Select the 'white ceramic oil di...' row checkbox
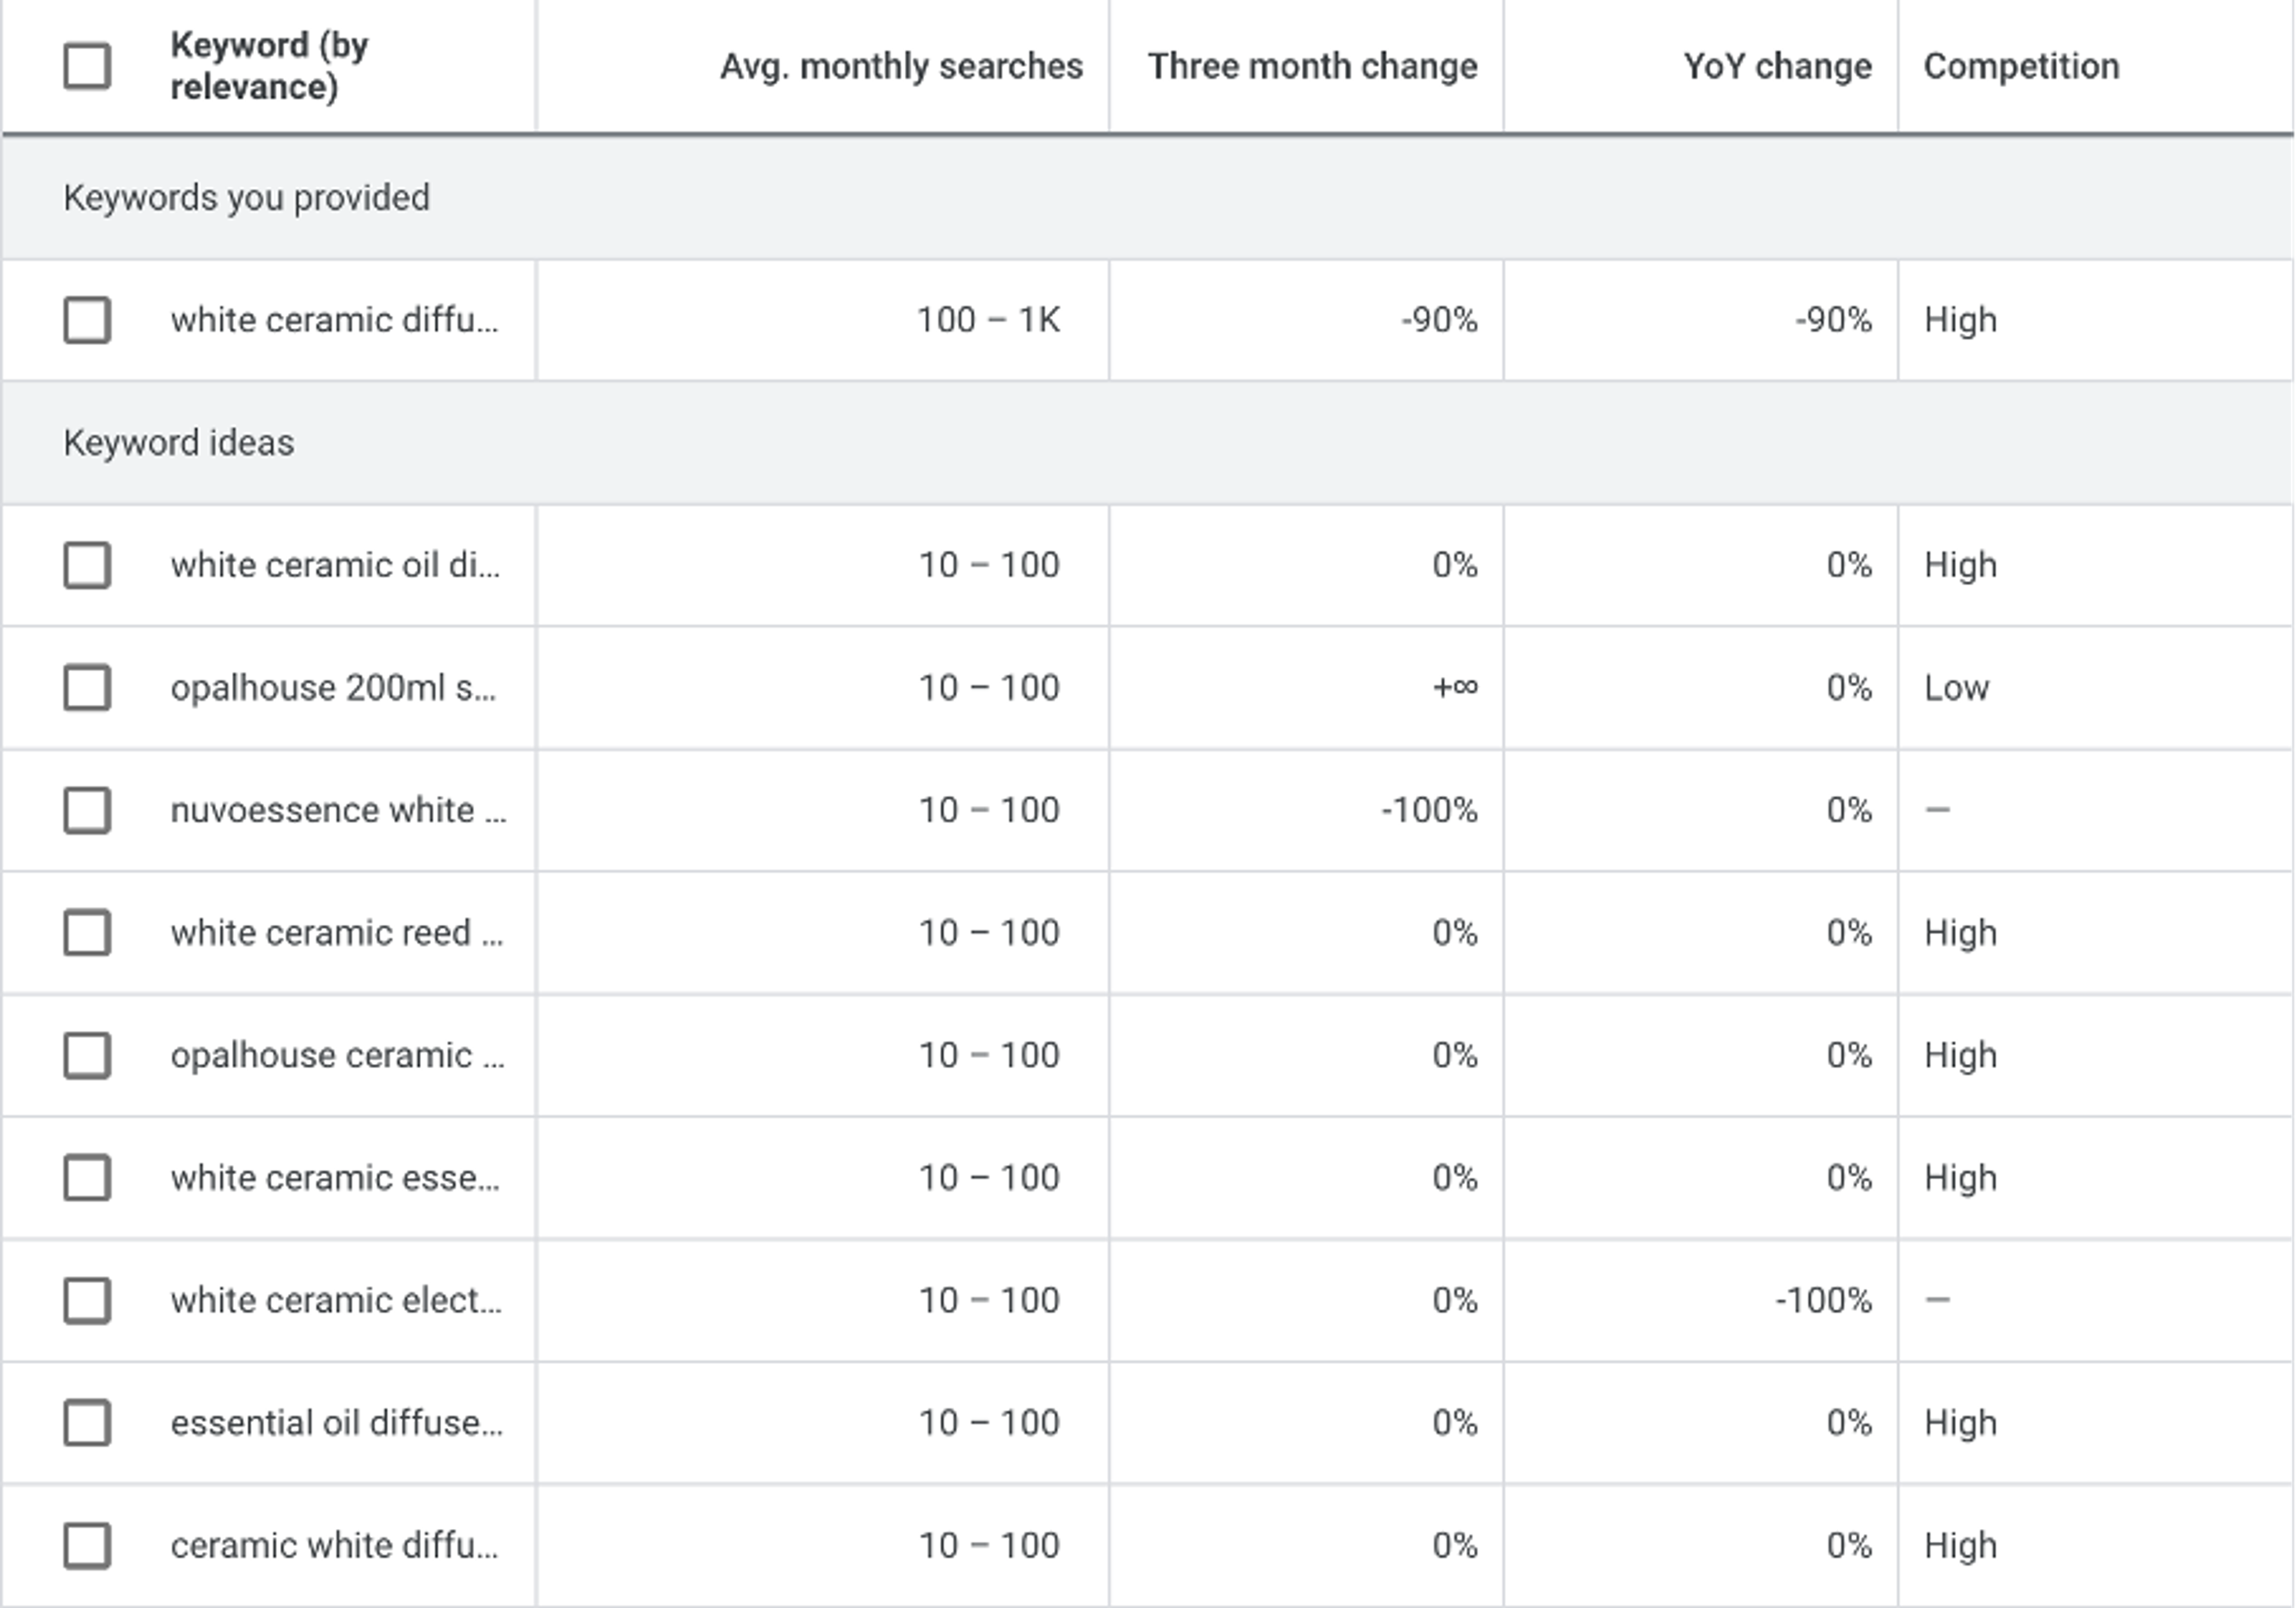 coord(87,565)
